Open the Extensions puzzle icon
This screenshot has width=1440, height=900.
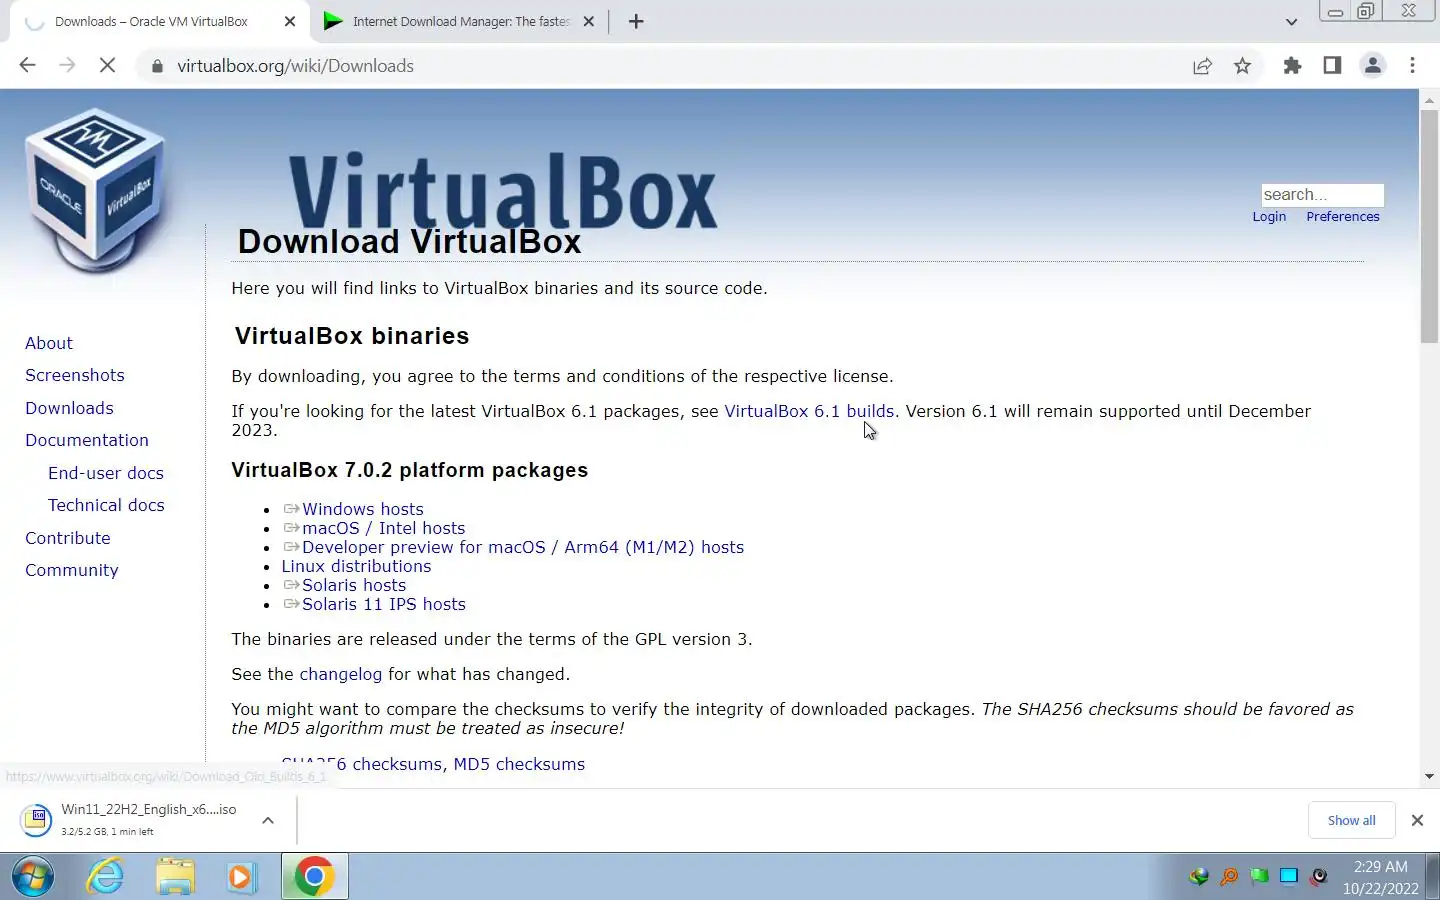click(x=1292, y=66)
